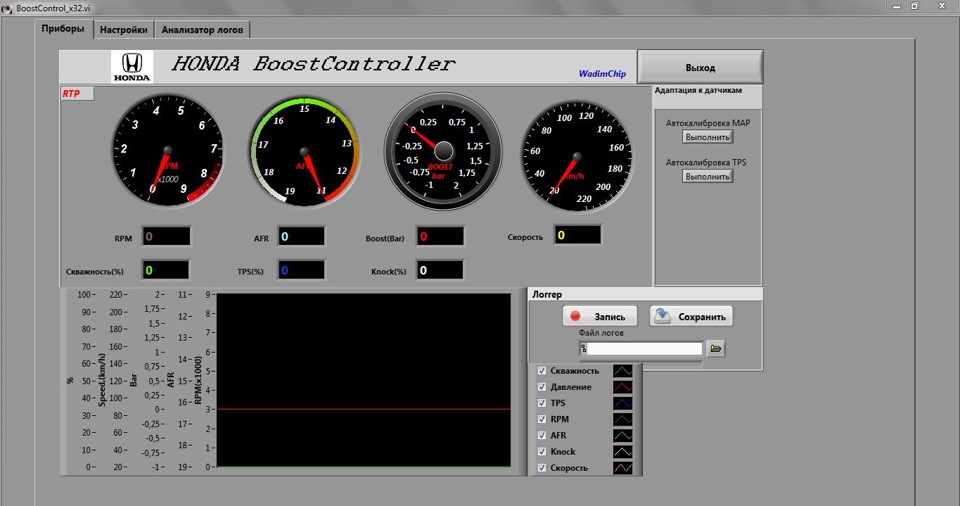
Task: Open the Анализатор логов tab
Action: coord(203,30)
